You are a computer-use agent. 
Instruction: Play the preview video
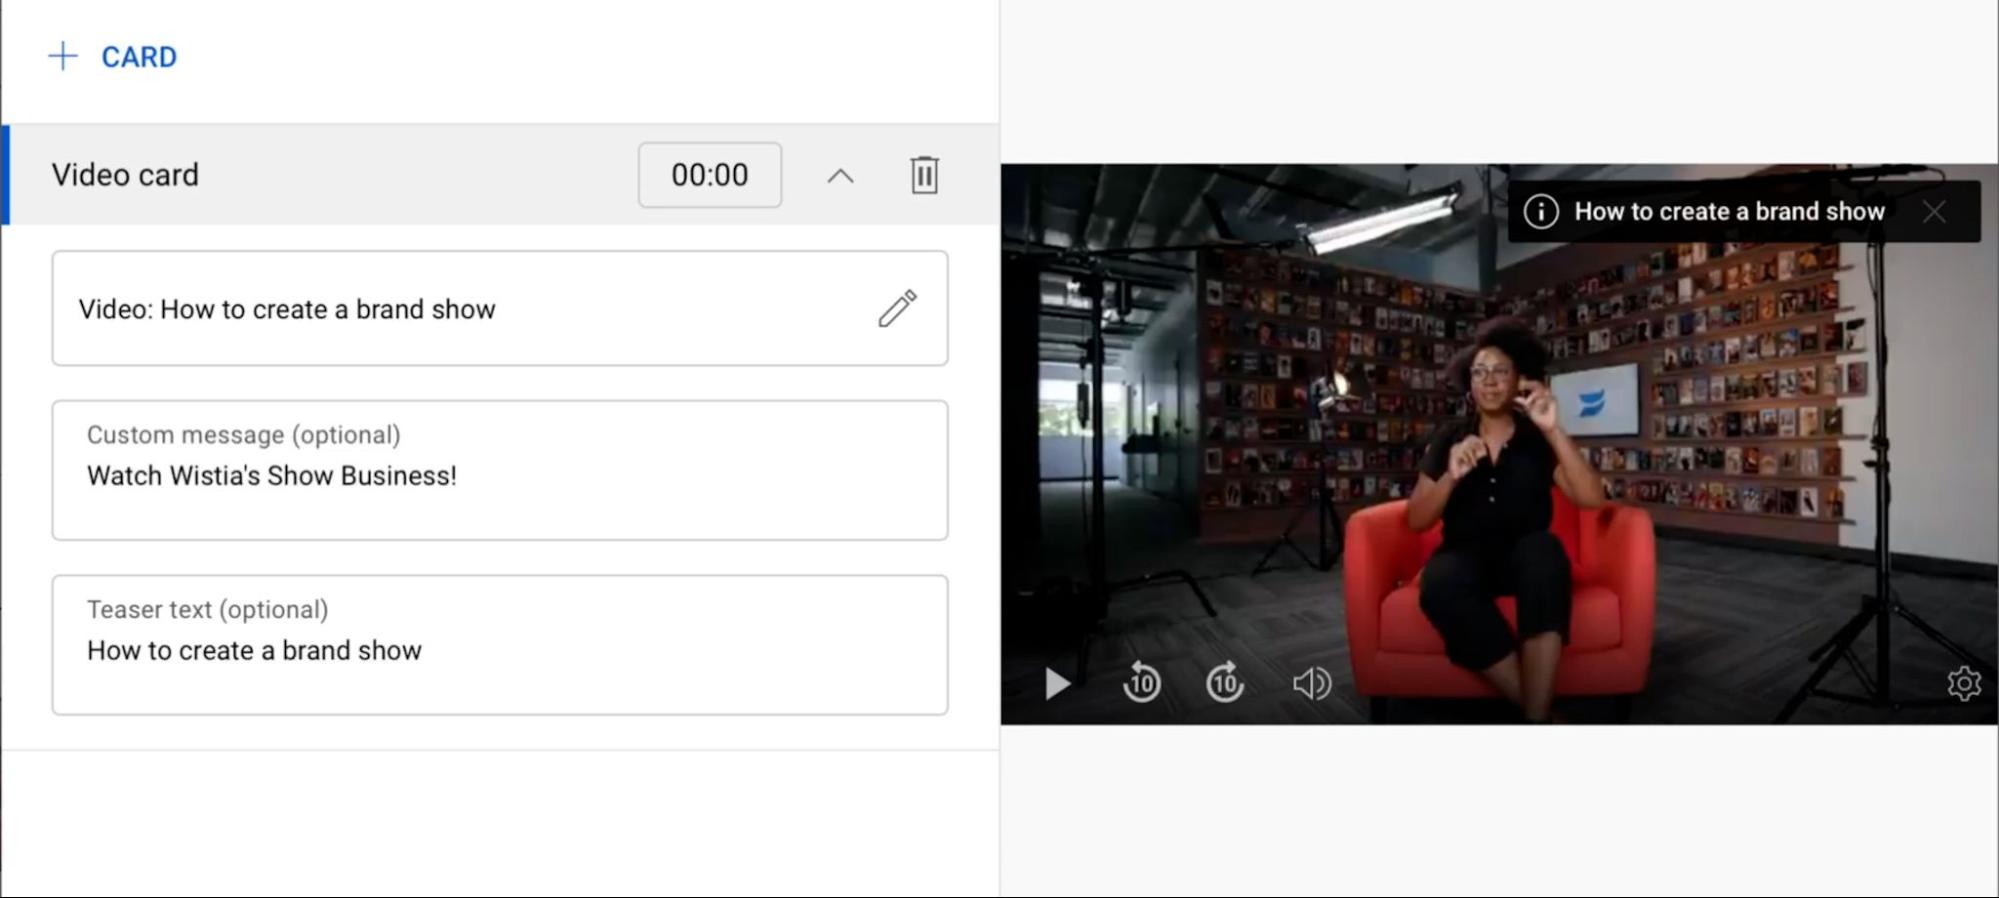click(x=1057, y=684)
